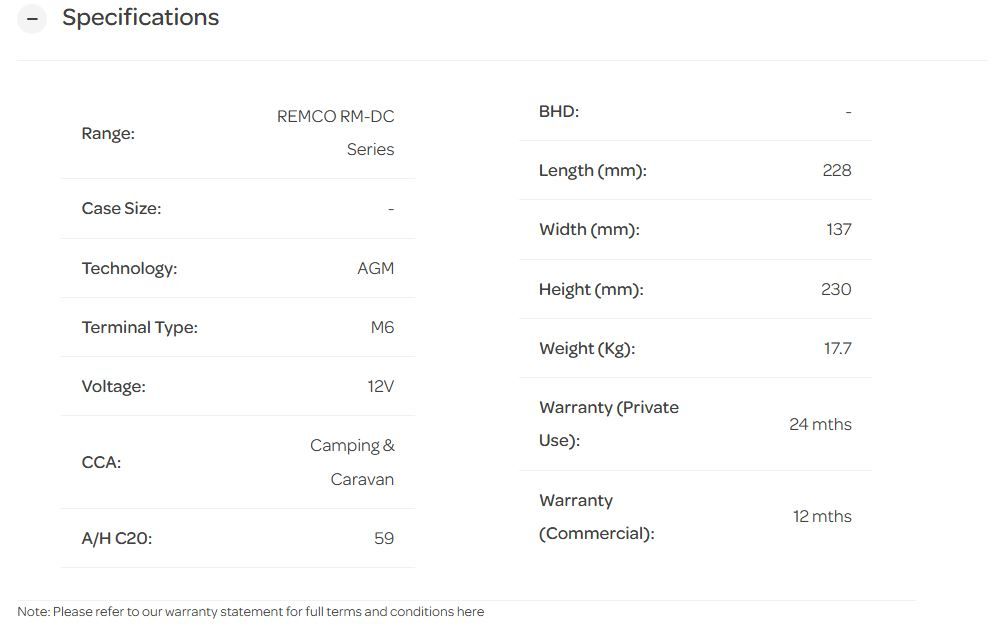The height and width of the screenshot is (639, 999).
Task: Click the 'BHD:' label
Action: pyautogui.click(x=558, y=111)
